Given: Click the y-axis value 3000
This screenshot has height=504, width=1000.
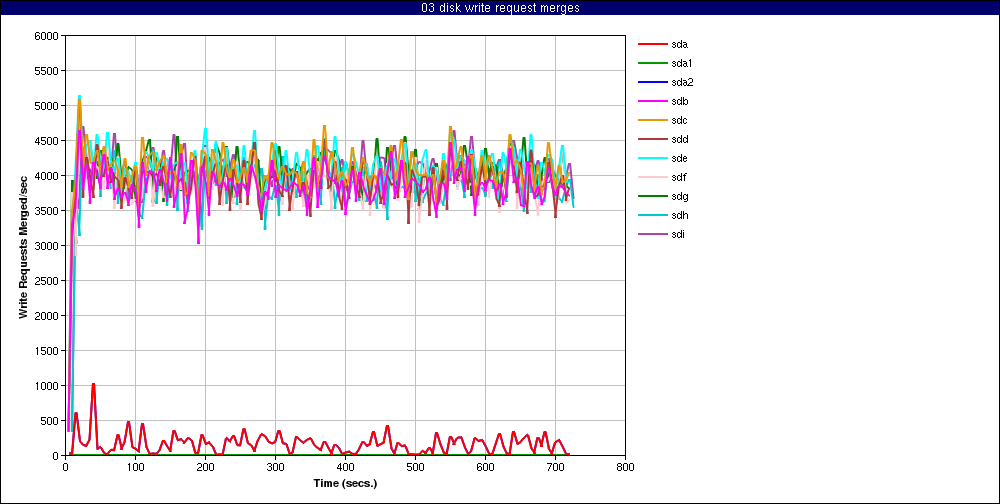Looking at the screenshot, I should [x=48, y=246].
